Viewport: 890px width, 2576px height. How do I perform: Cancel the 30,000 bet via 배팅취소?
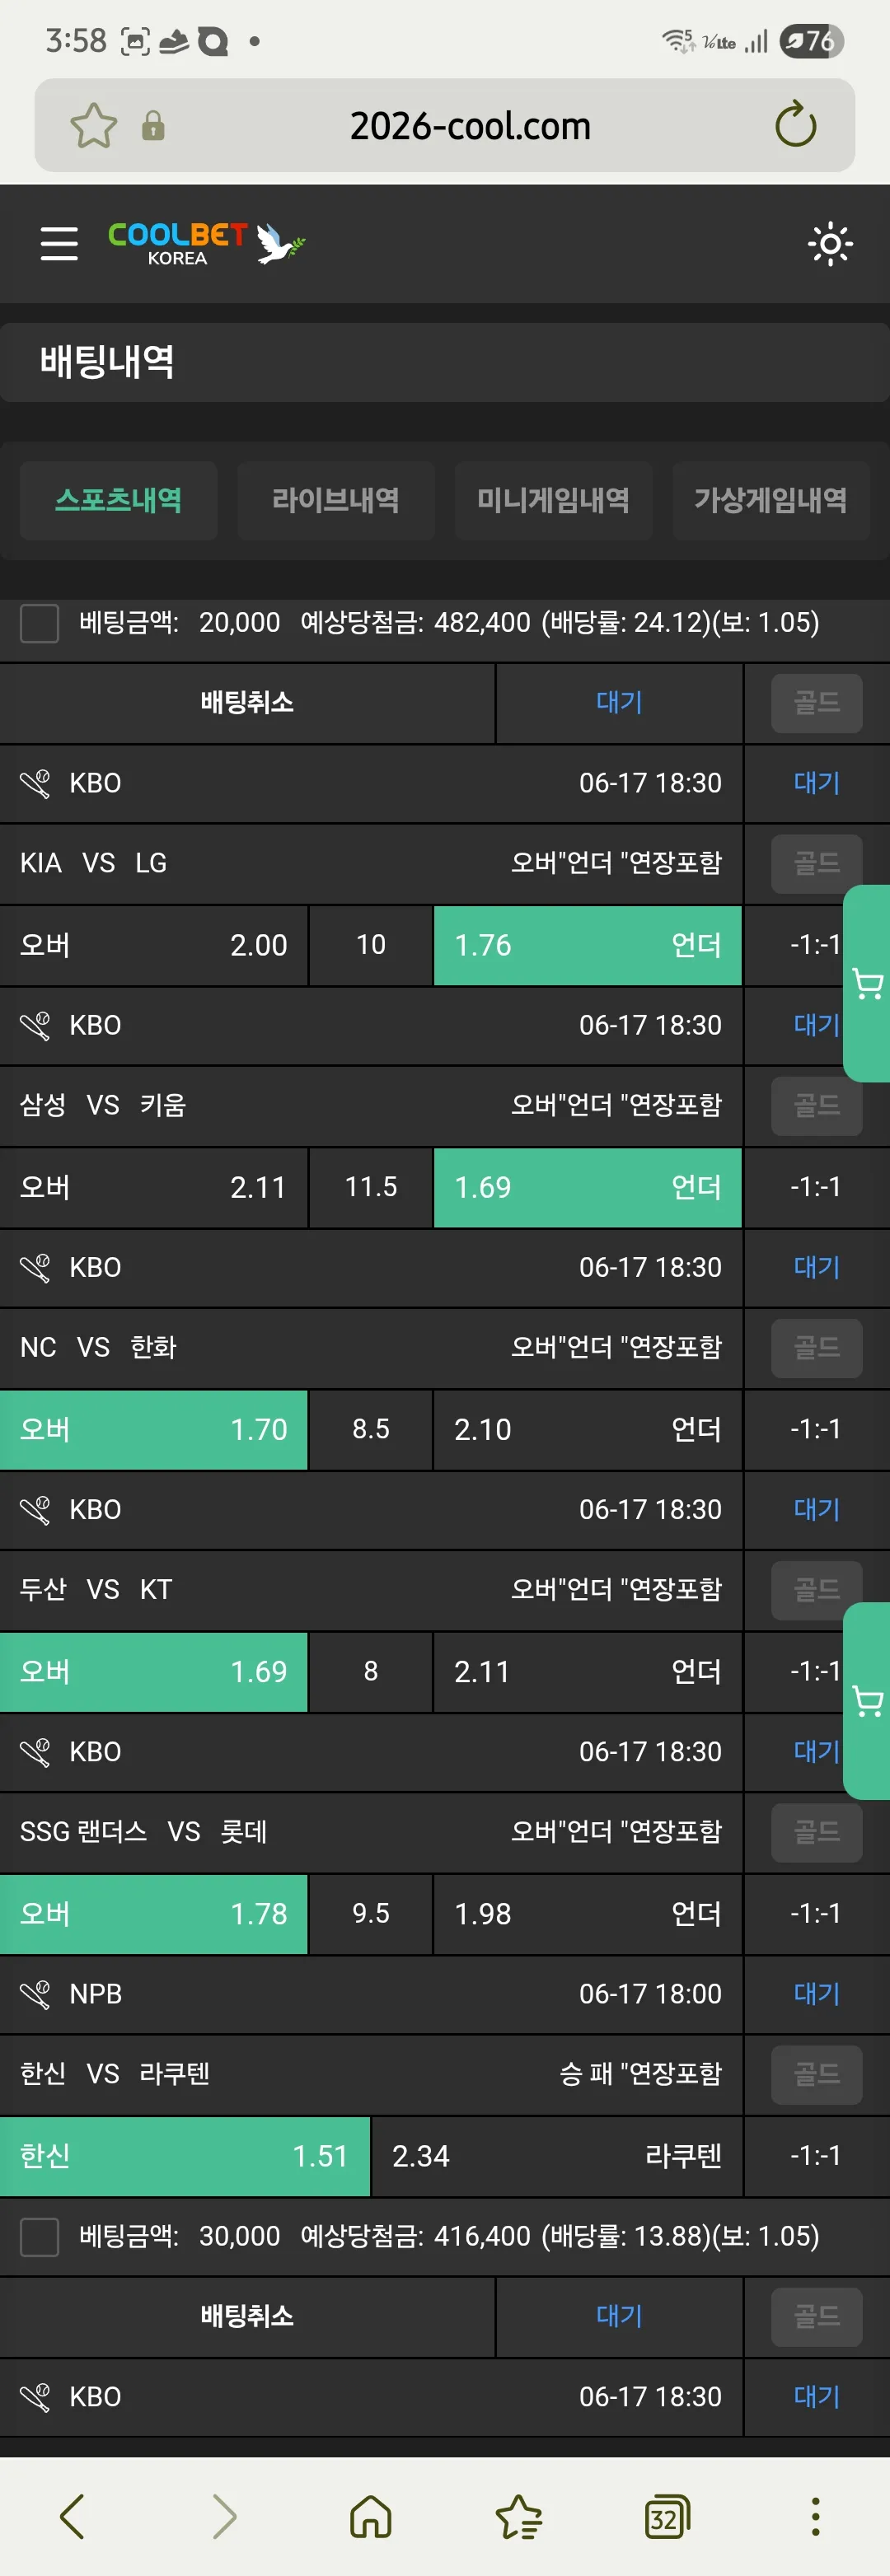[247, 2317]
